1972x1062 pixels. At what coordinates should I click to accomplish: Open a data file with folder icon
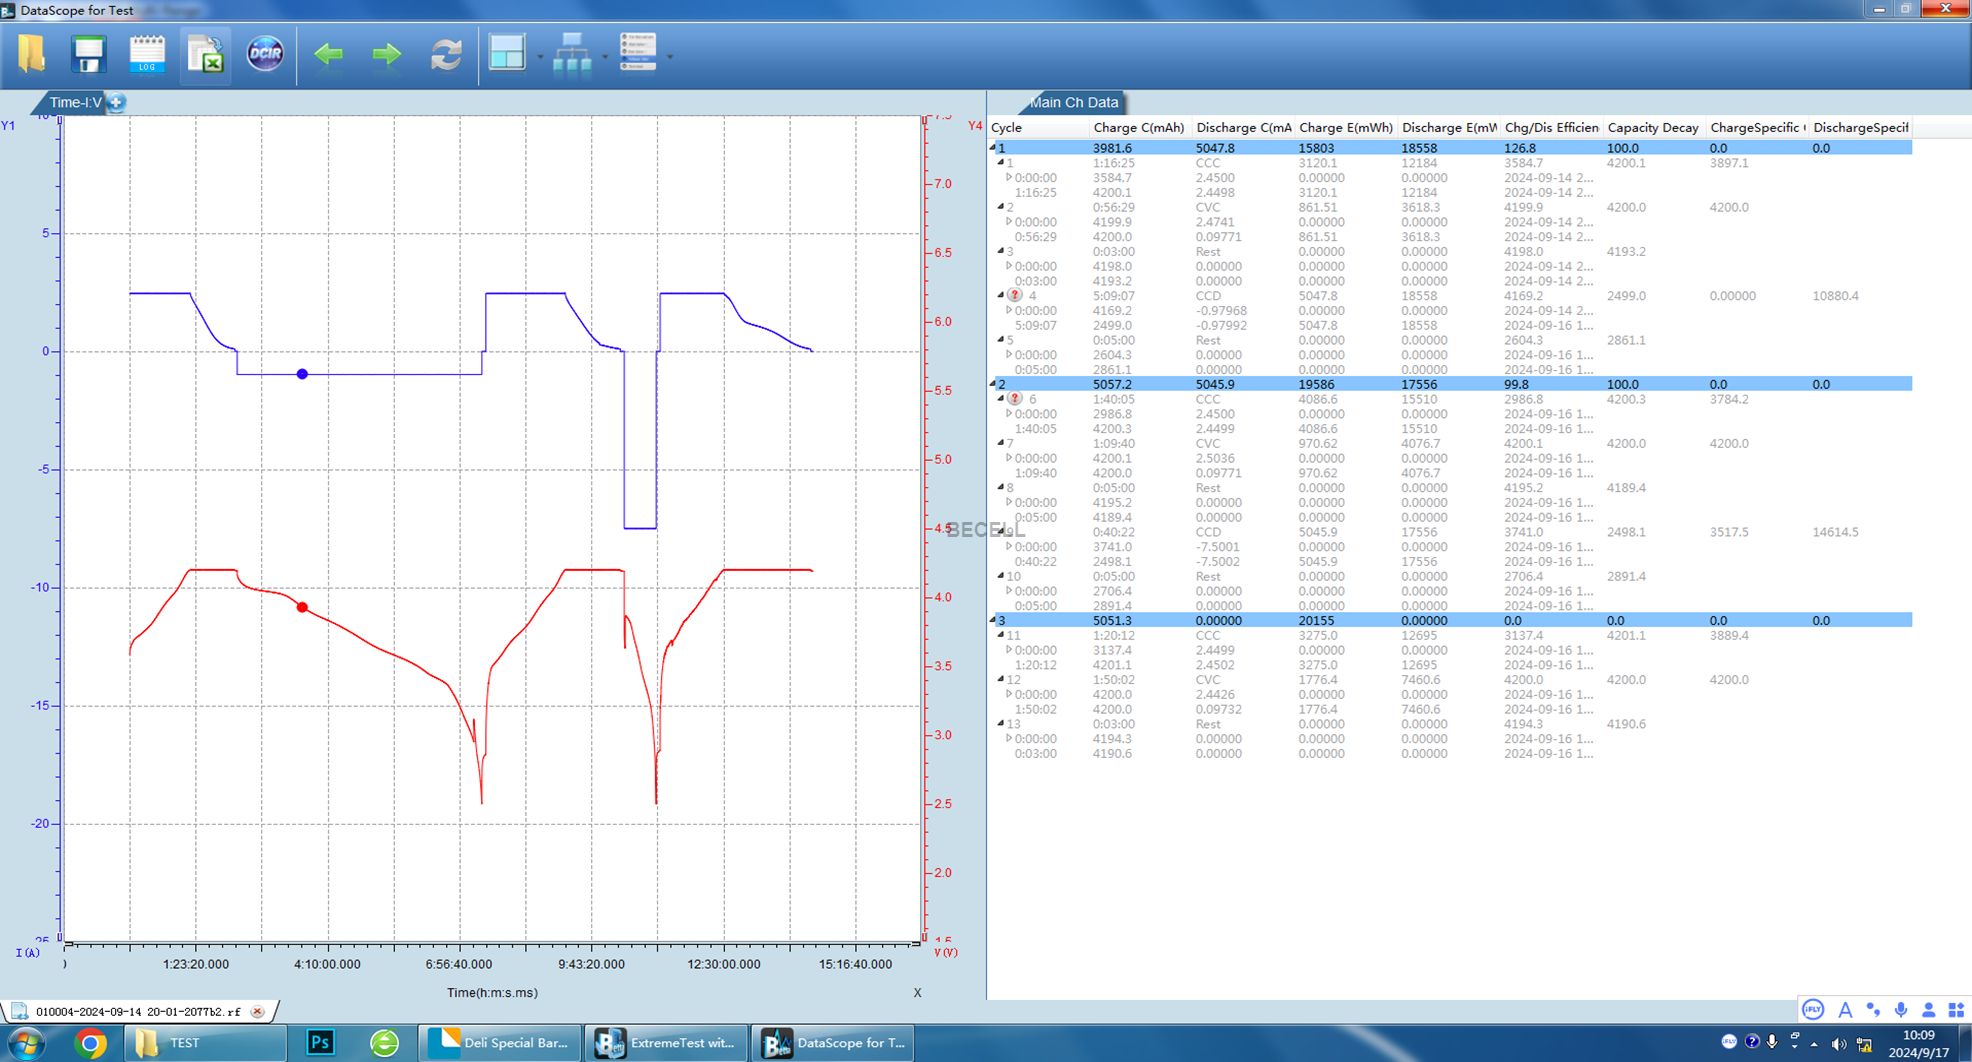pyautogui.click(x=31, y=54)
